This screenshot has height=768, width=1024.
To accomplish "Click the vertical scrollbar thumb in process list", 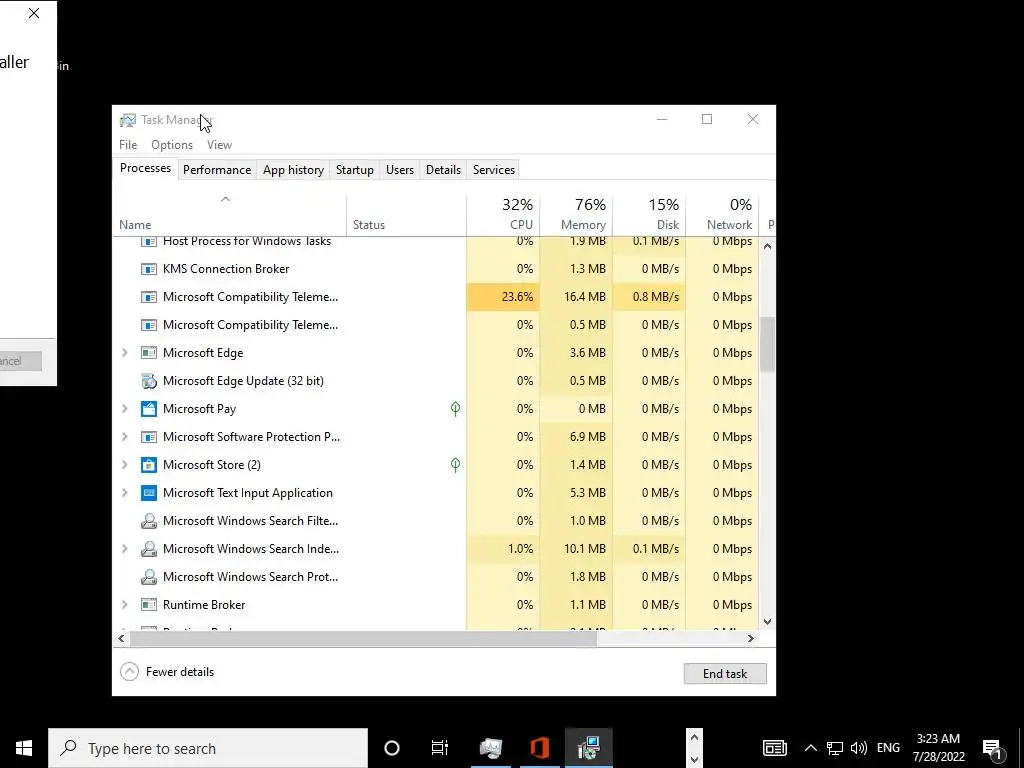I will (767, 344).
